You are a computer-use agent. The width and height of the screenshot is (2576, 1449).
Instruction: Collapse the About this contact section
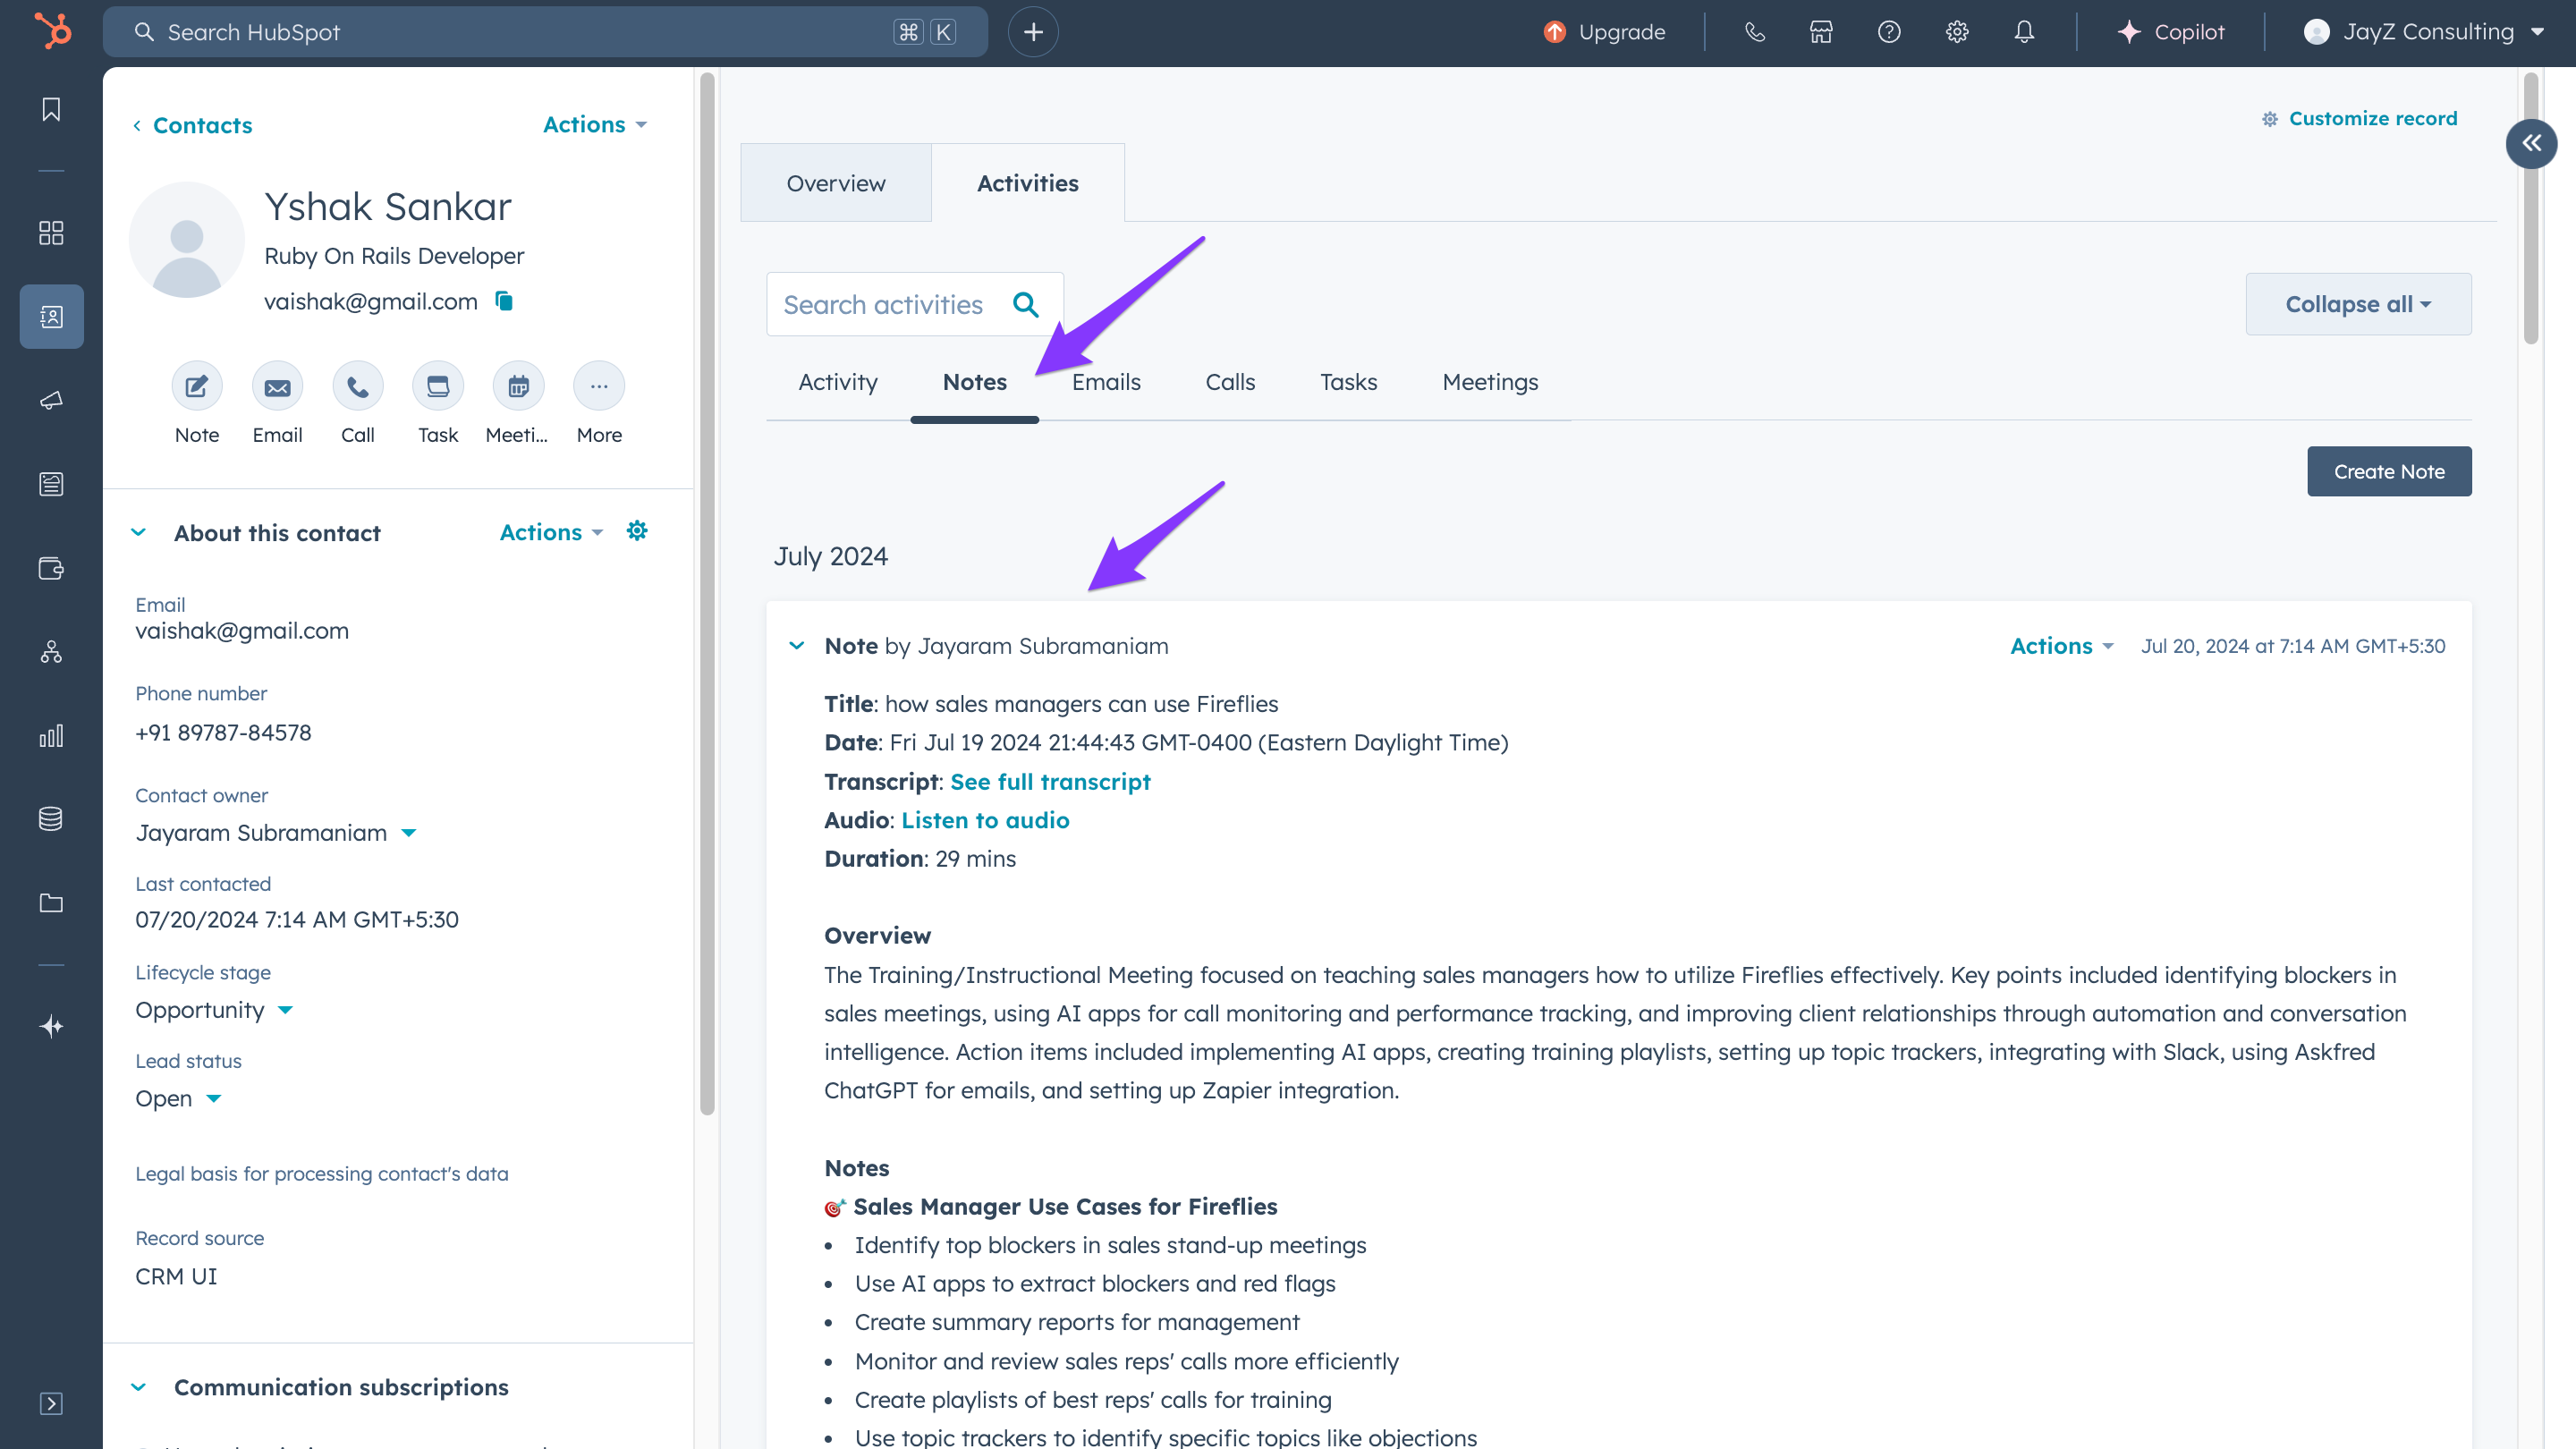click(138, 532)
